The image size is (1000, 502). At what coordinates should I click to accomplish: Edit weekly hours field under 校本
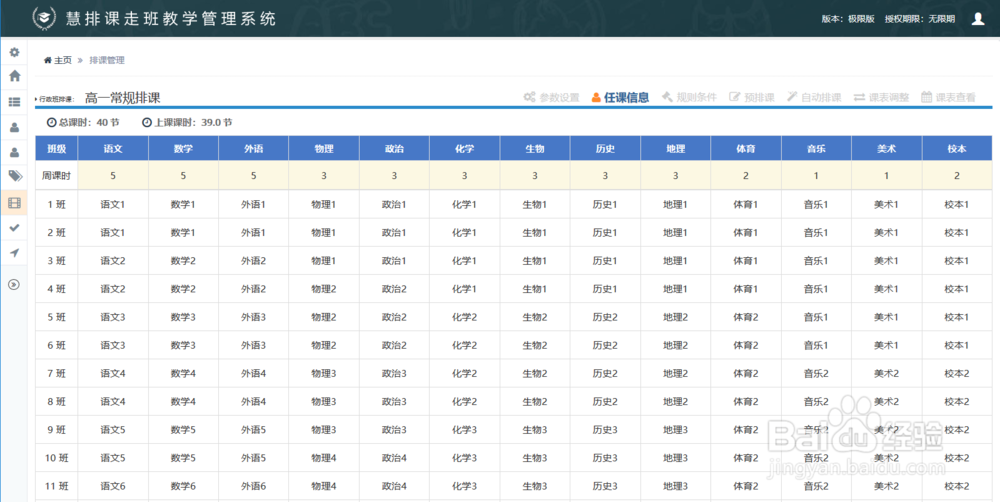point(957,175)
